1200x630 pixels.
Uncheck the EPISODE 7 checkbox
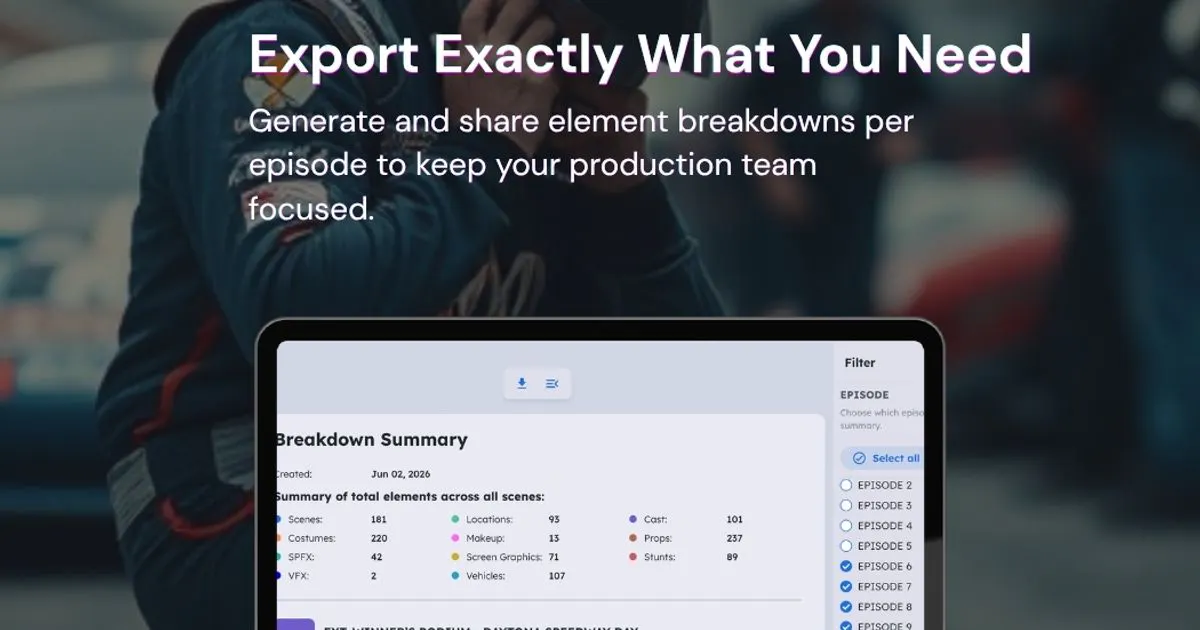tap(846, 587)
